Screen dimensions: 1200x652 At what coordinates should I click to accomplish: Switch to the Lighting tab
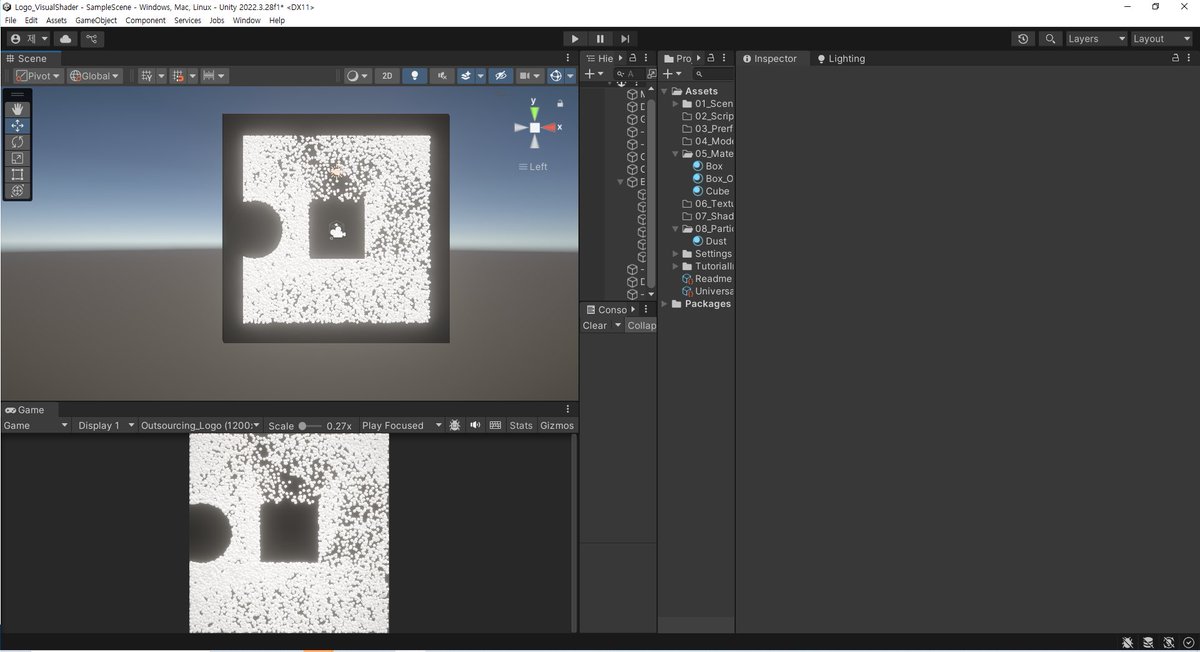tap(841, 59)
